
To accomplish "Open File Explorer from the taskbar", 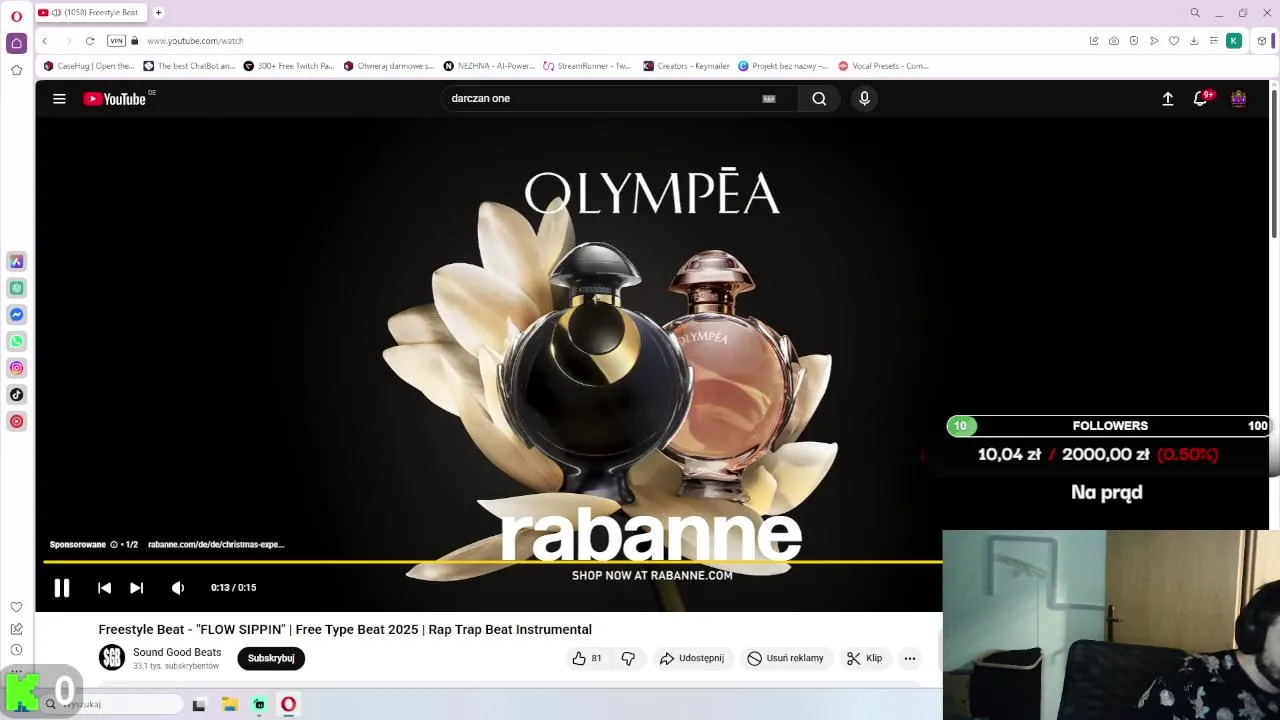I will click(x=229, y=704).
